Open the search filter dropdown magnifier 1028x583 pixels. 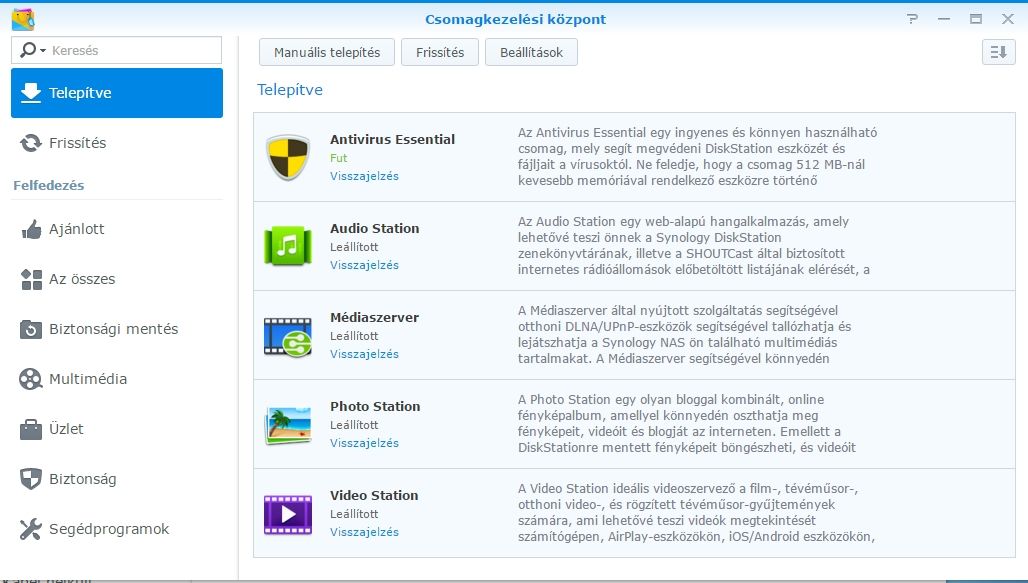(32, 50)
